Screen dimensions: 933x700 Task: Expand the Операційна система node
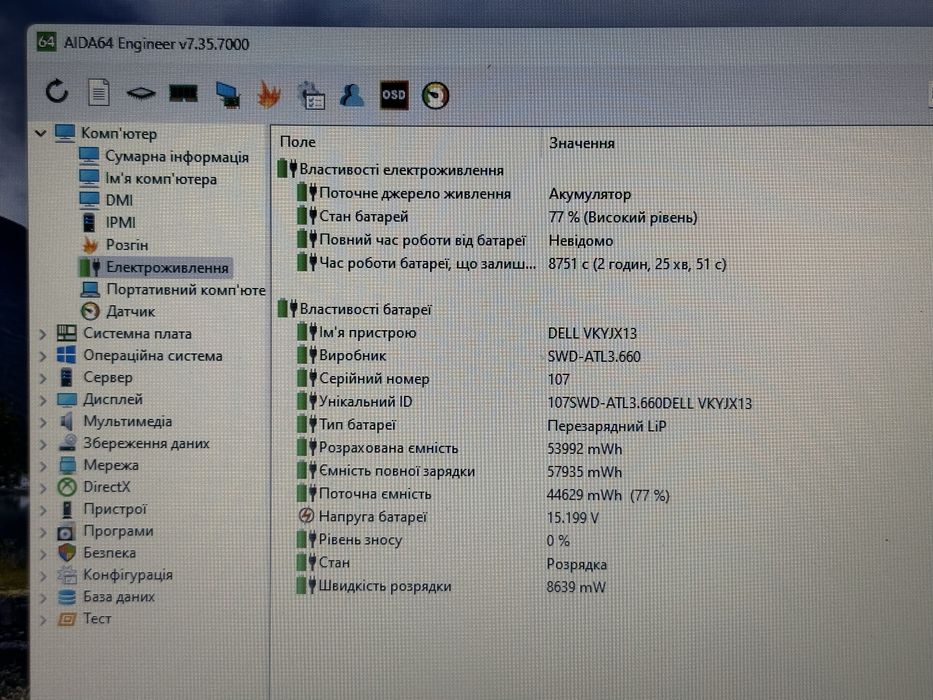click(43, 356)
